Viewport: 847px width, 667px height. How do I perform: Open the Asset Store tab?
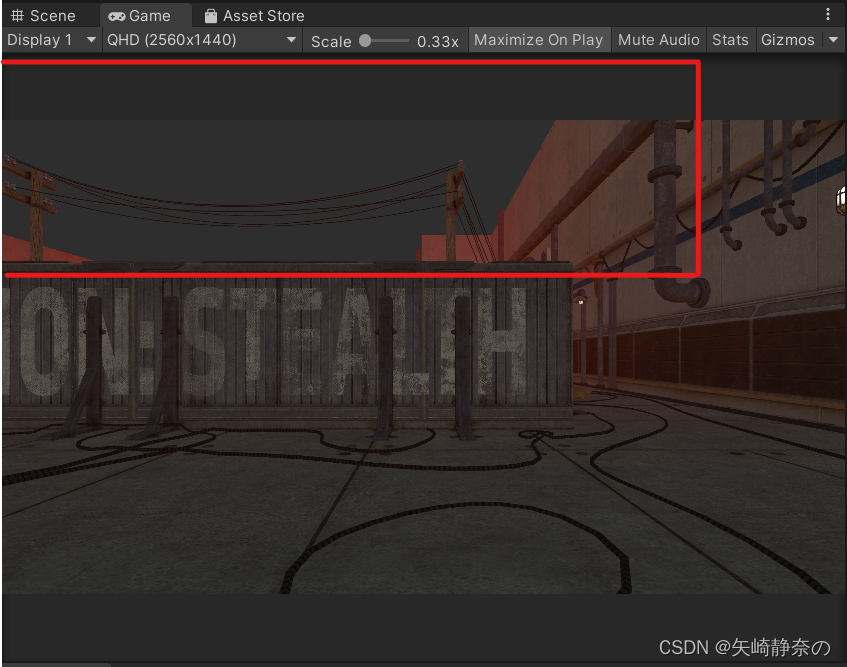[x=254, y=16]
